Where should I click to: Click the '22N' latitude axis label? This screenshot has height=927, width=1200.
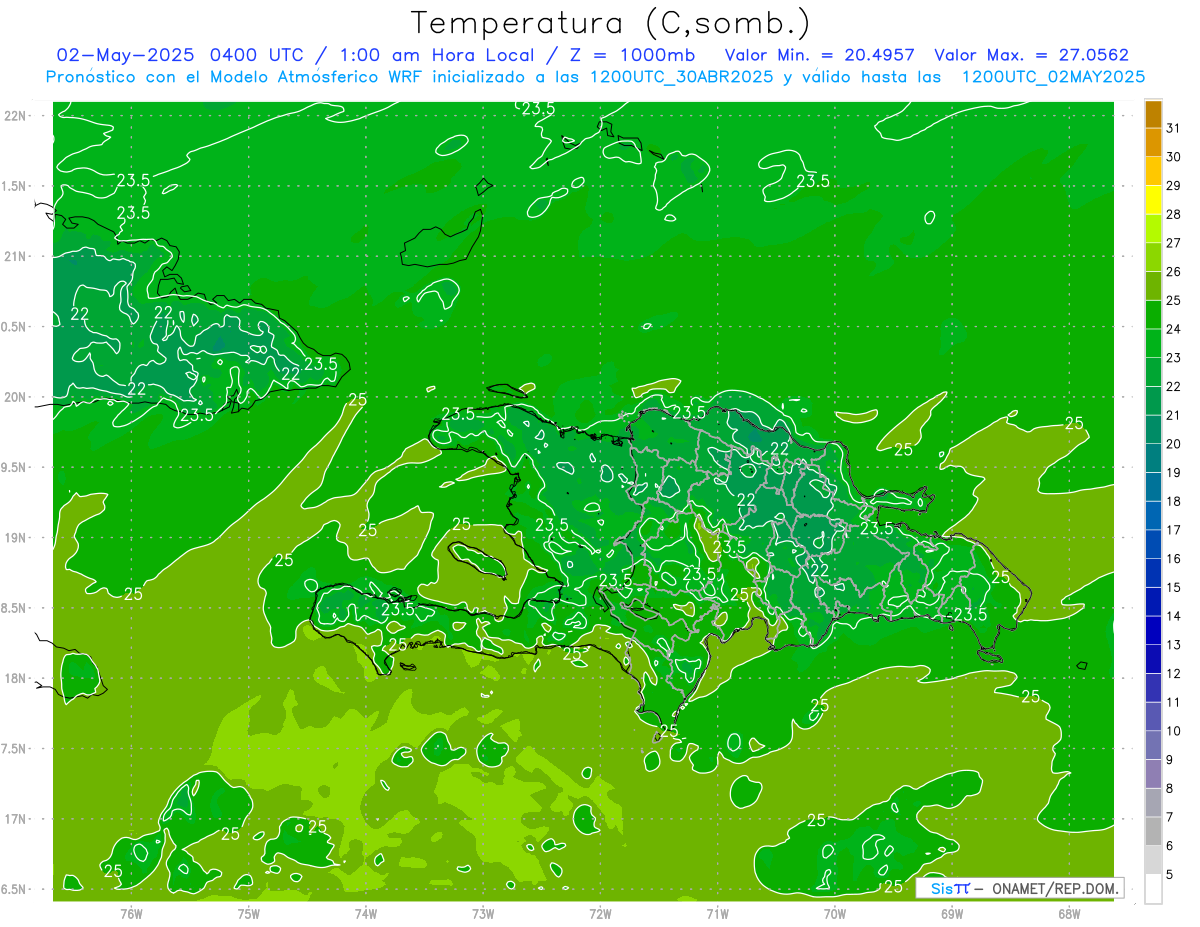click(17, 116)
